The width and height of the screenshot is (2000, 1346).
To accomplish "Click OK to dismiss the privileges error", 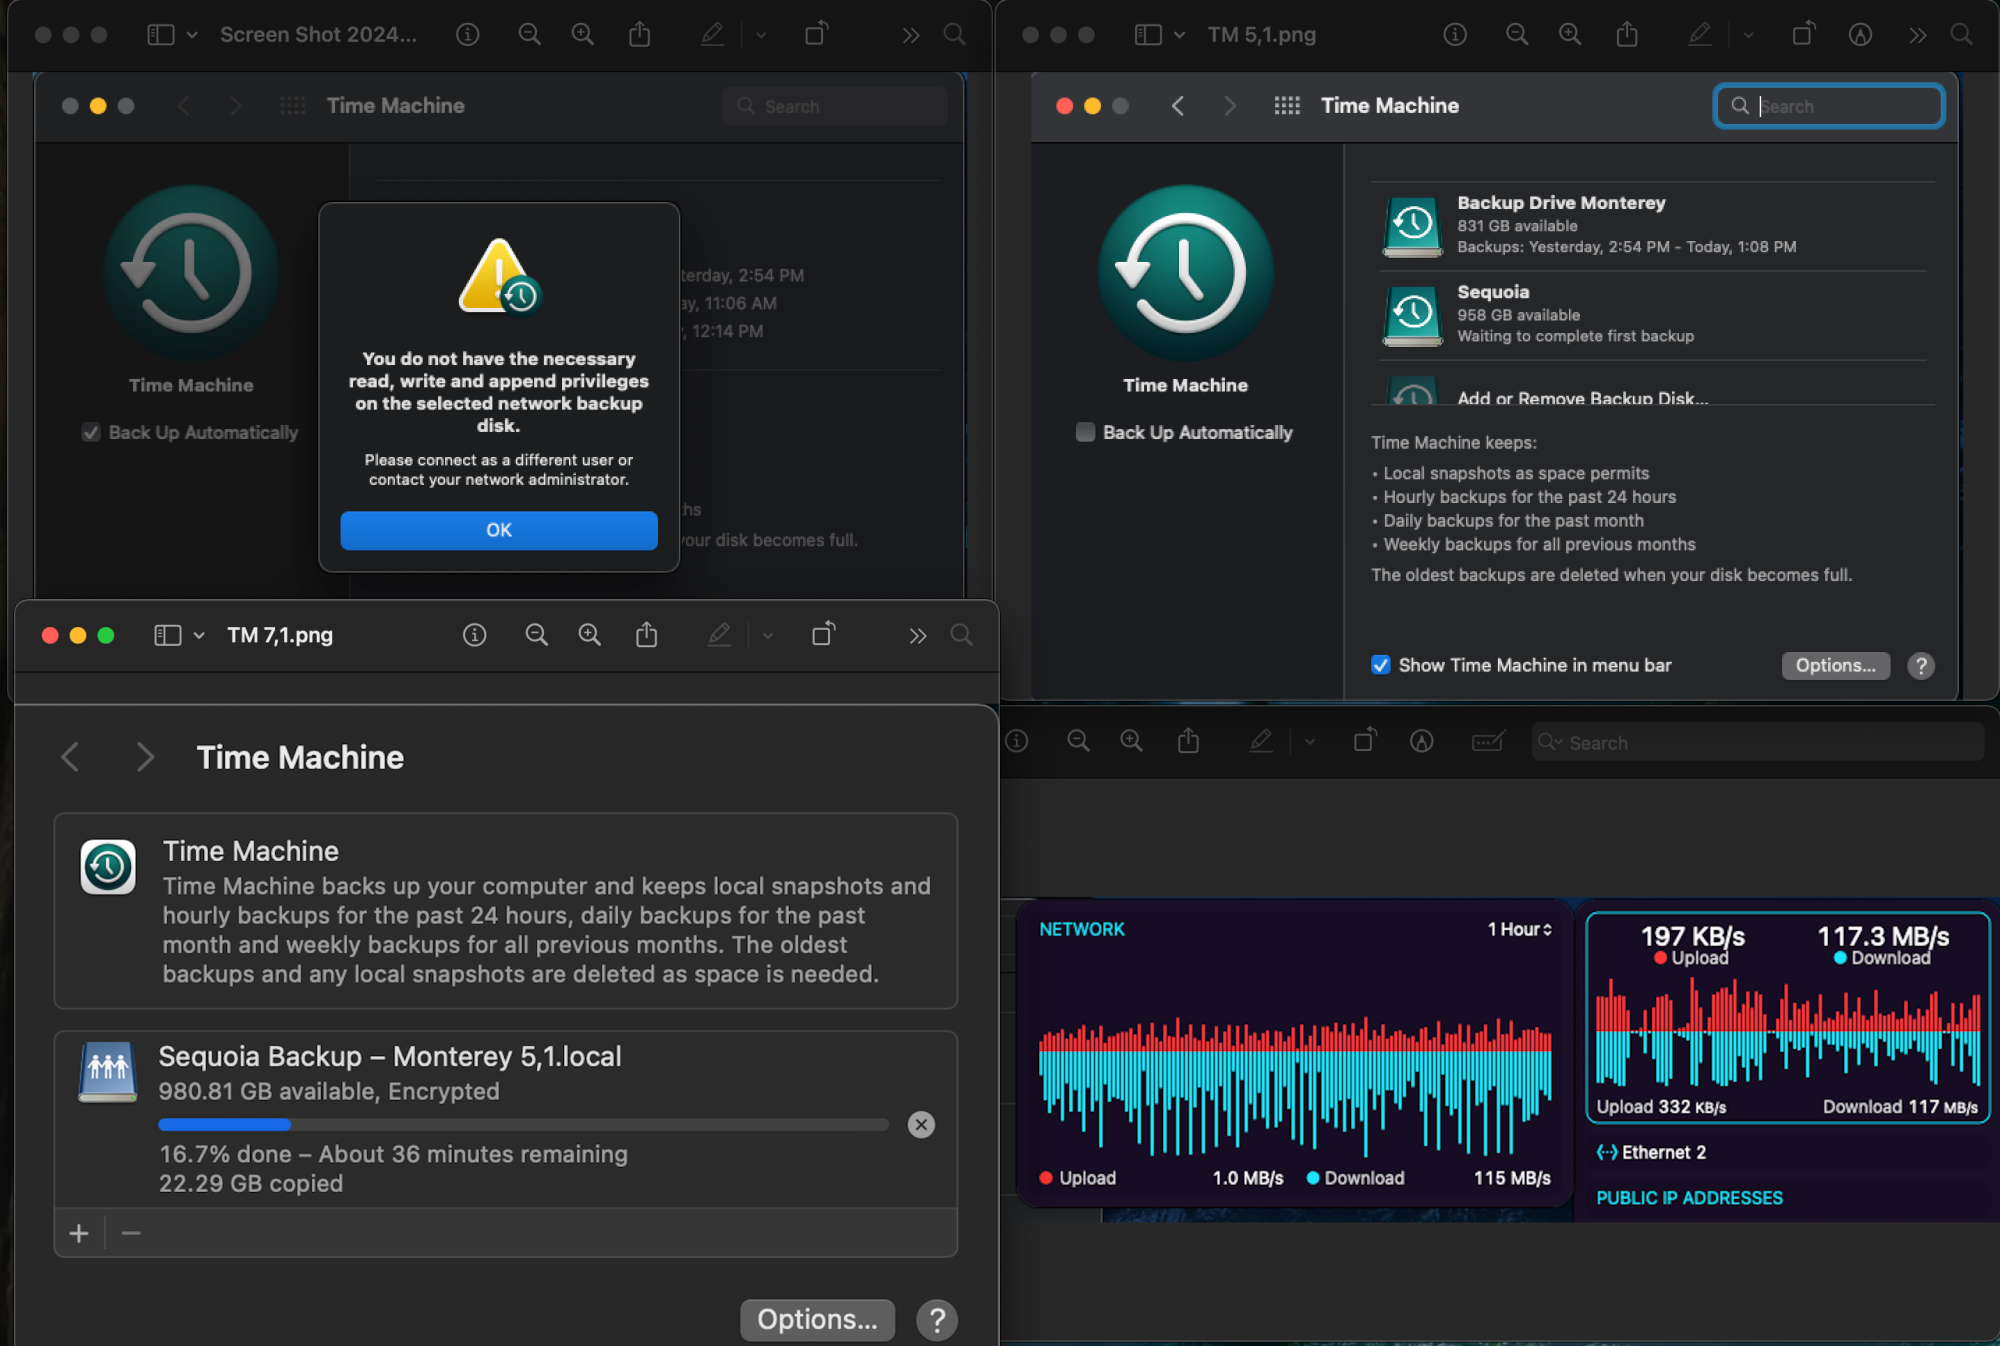I will point(500,529).
